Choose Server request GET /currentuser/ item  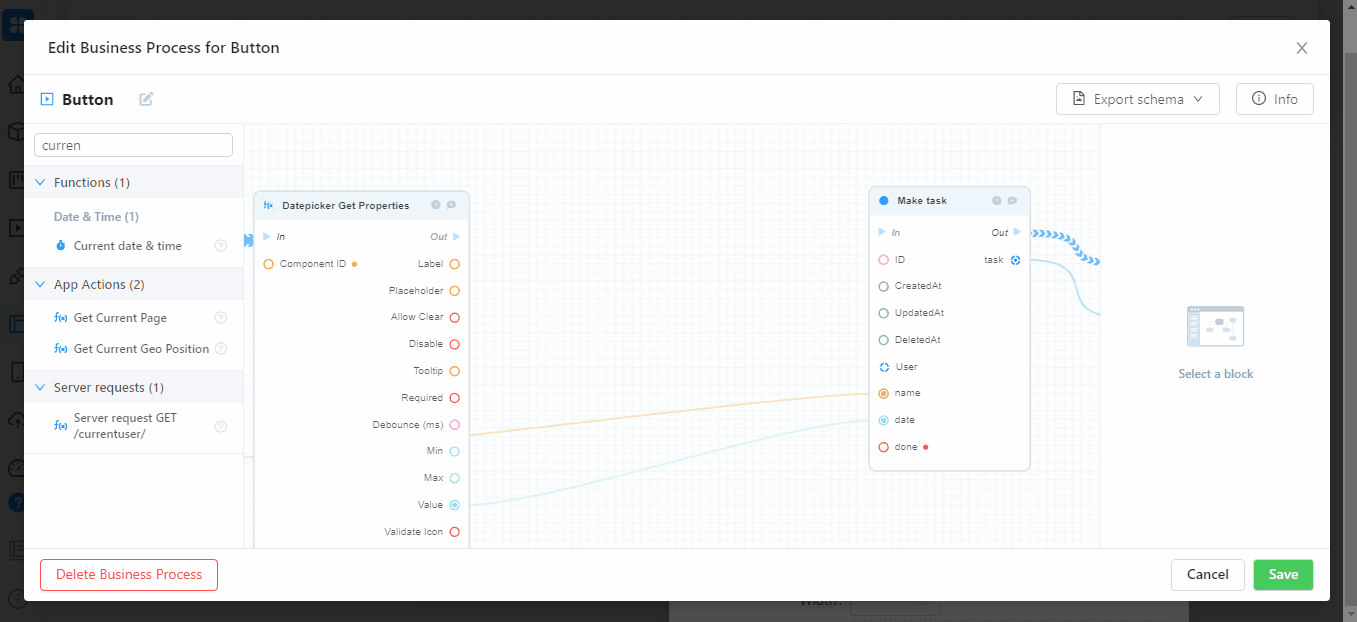(x=124, y=426)
